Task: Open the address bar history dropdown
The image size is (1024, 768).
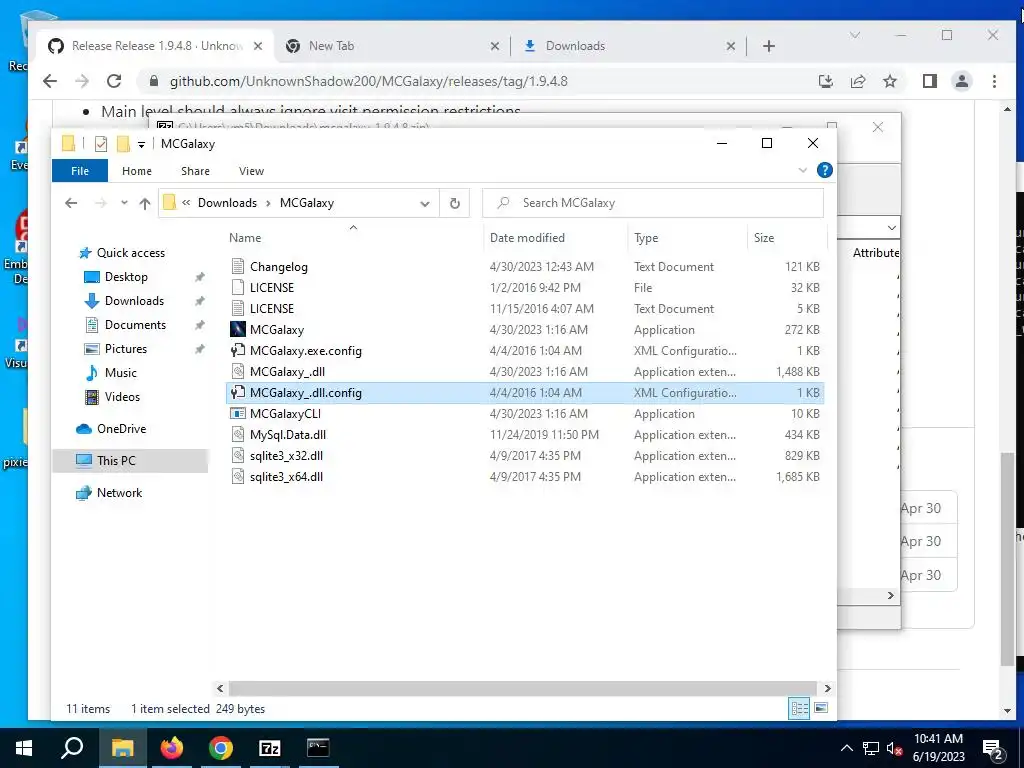Action: point(424,204)
